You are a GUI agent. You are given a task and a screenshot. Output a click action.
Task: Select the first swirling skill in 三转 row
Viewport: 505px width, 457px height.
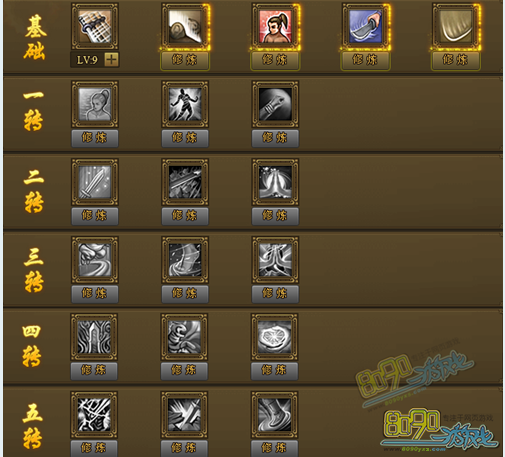tap(95, 260)
